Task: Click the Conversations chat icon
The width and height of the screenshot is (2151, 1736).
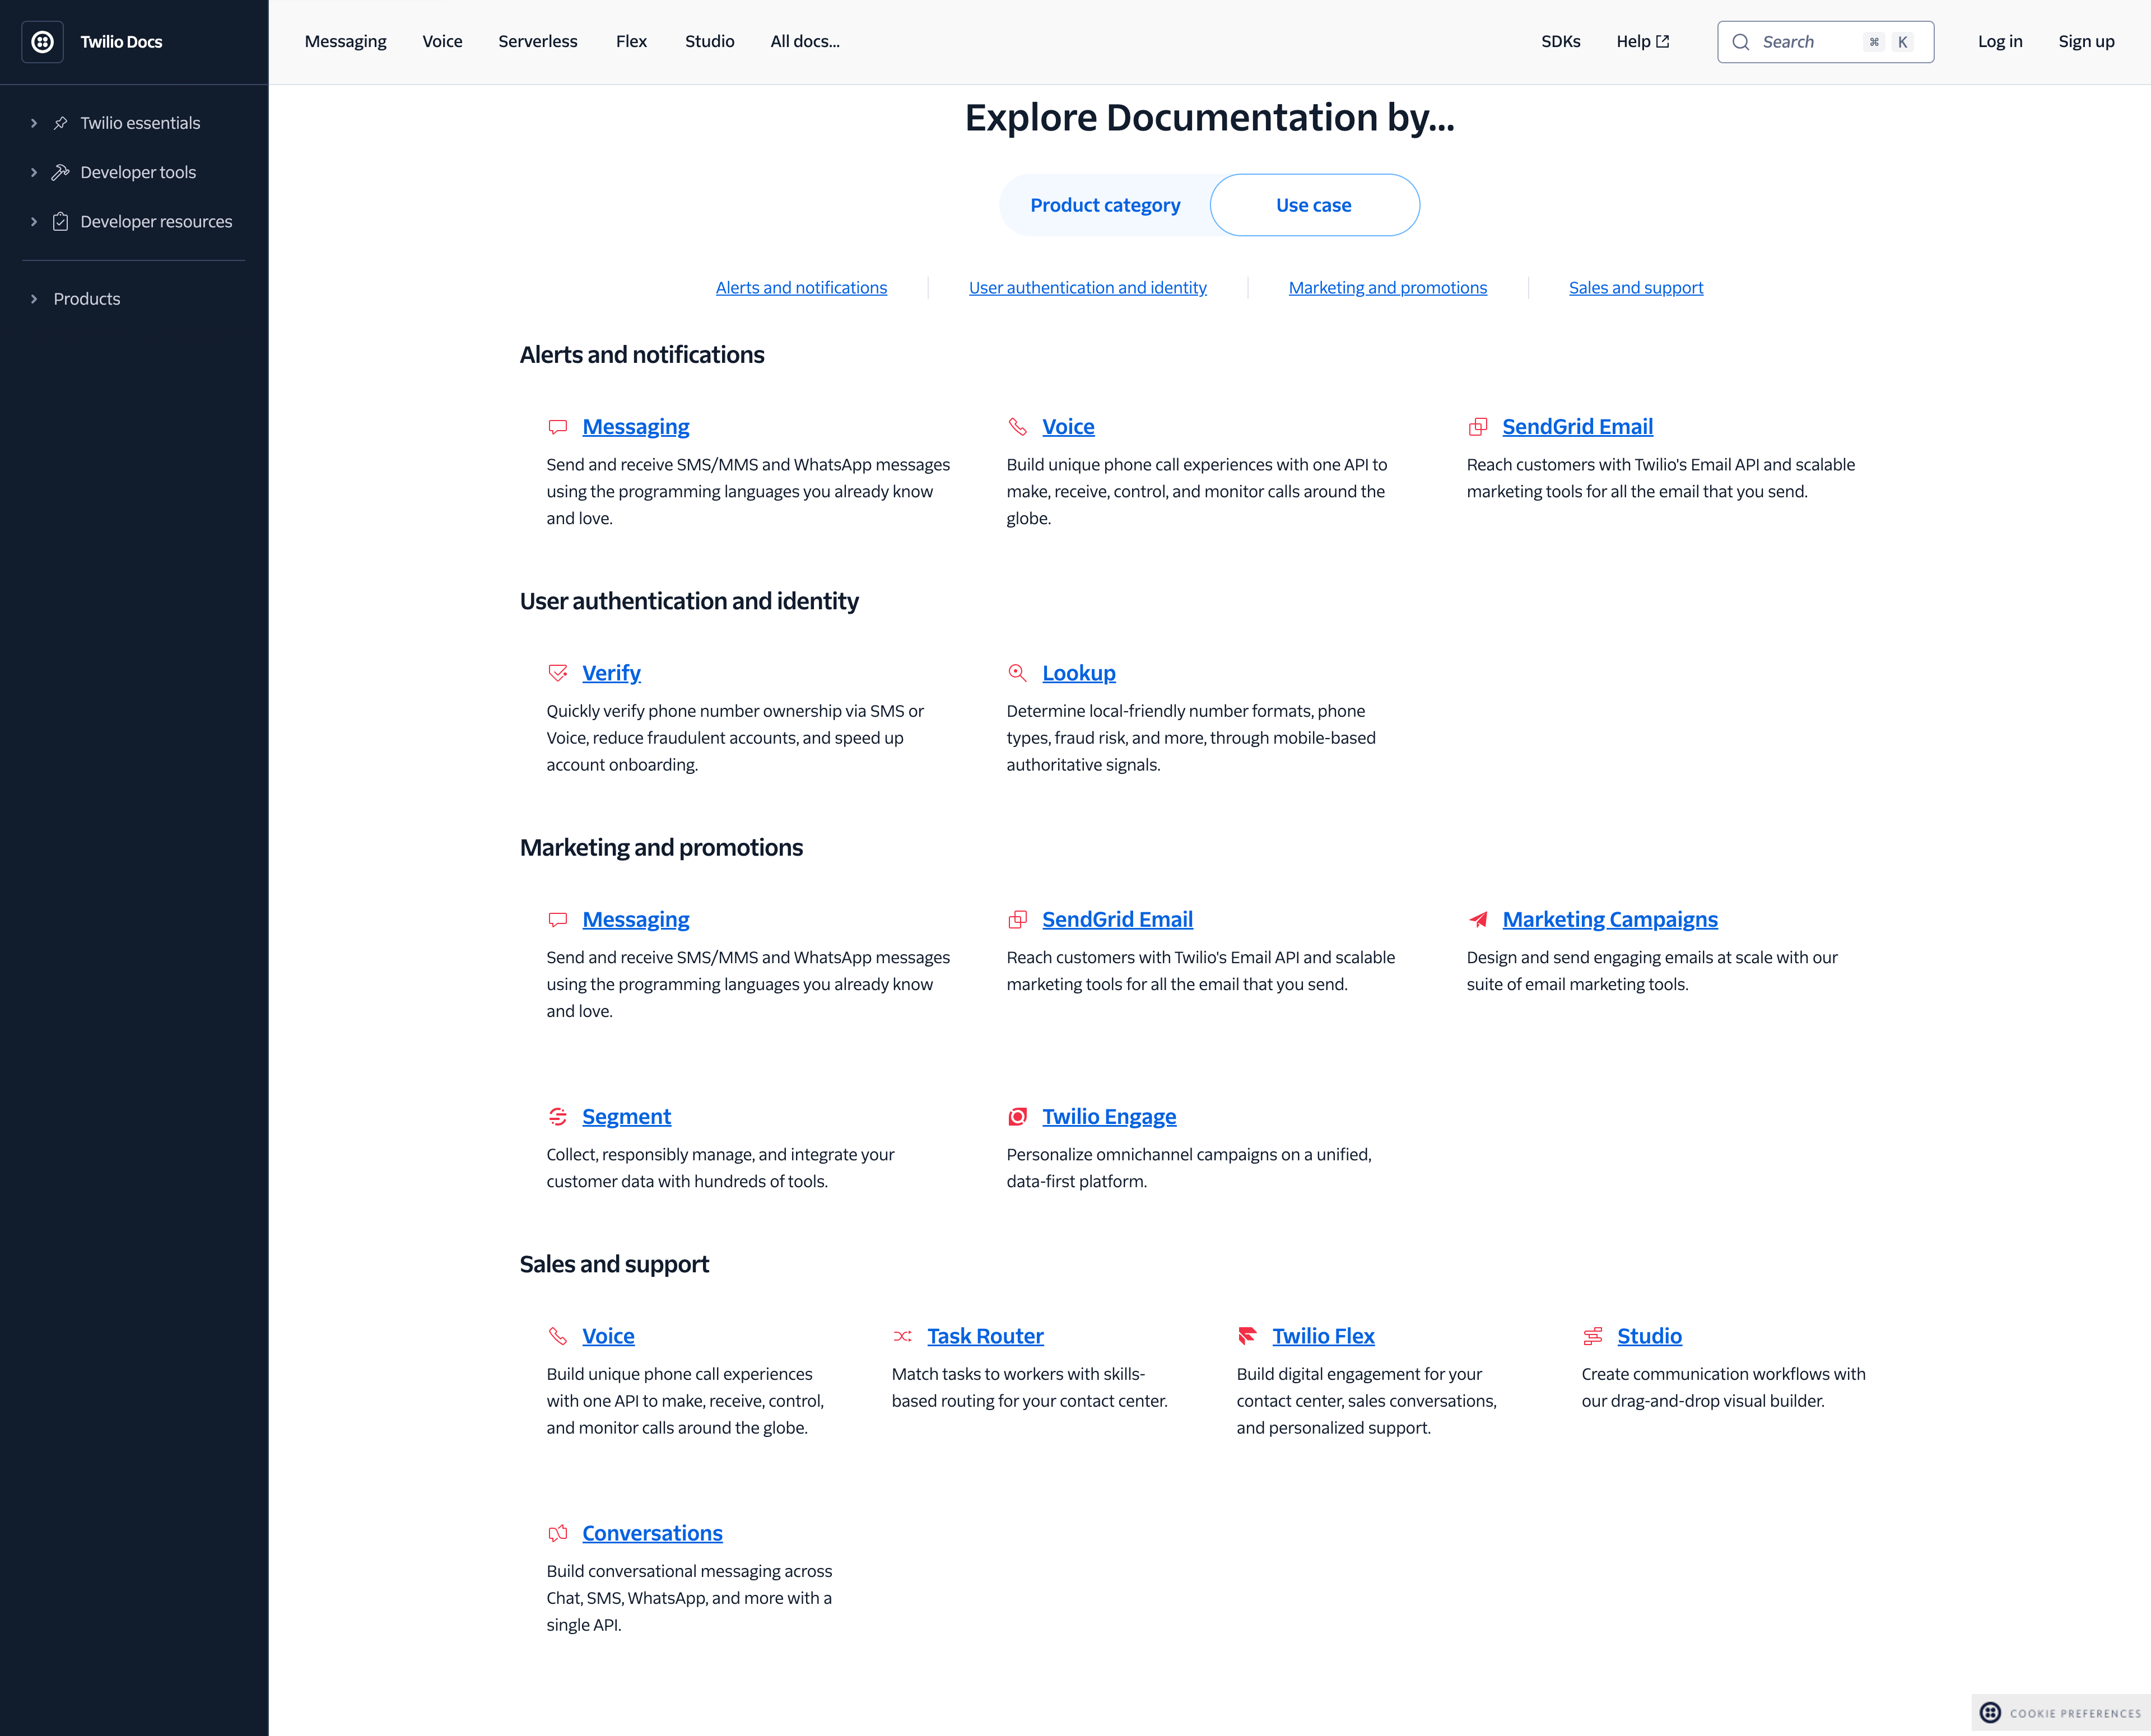Action: (557, 1533)
